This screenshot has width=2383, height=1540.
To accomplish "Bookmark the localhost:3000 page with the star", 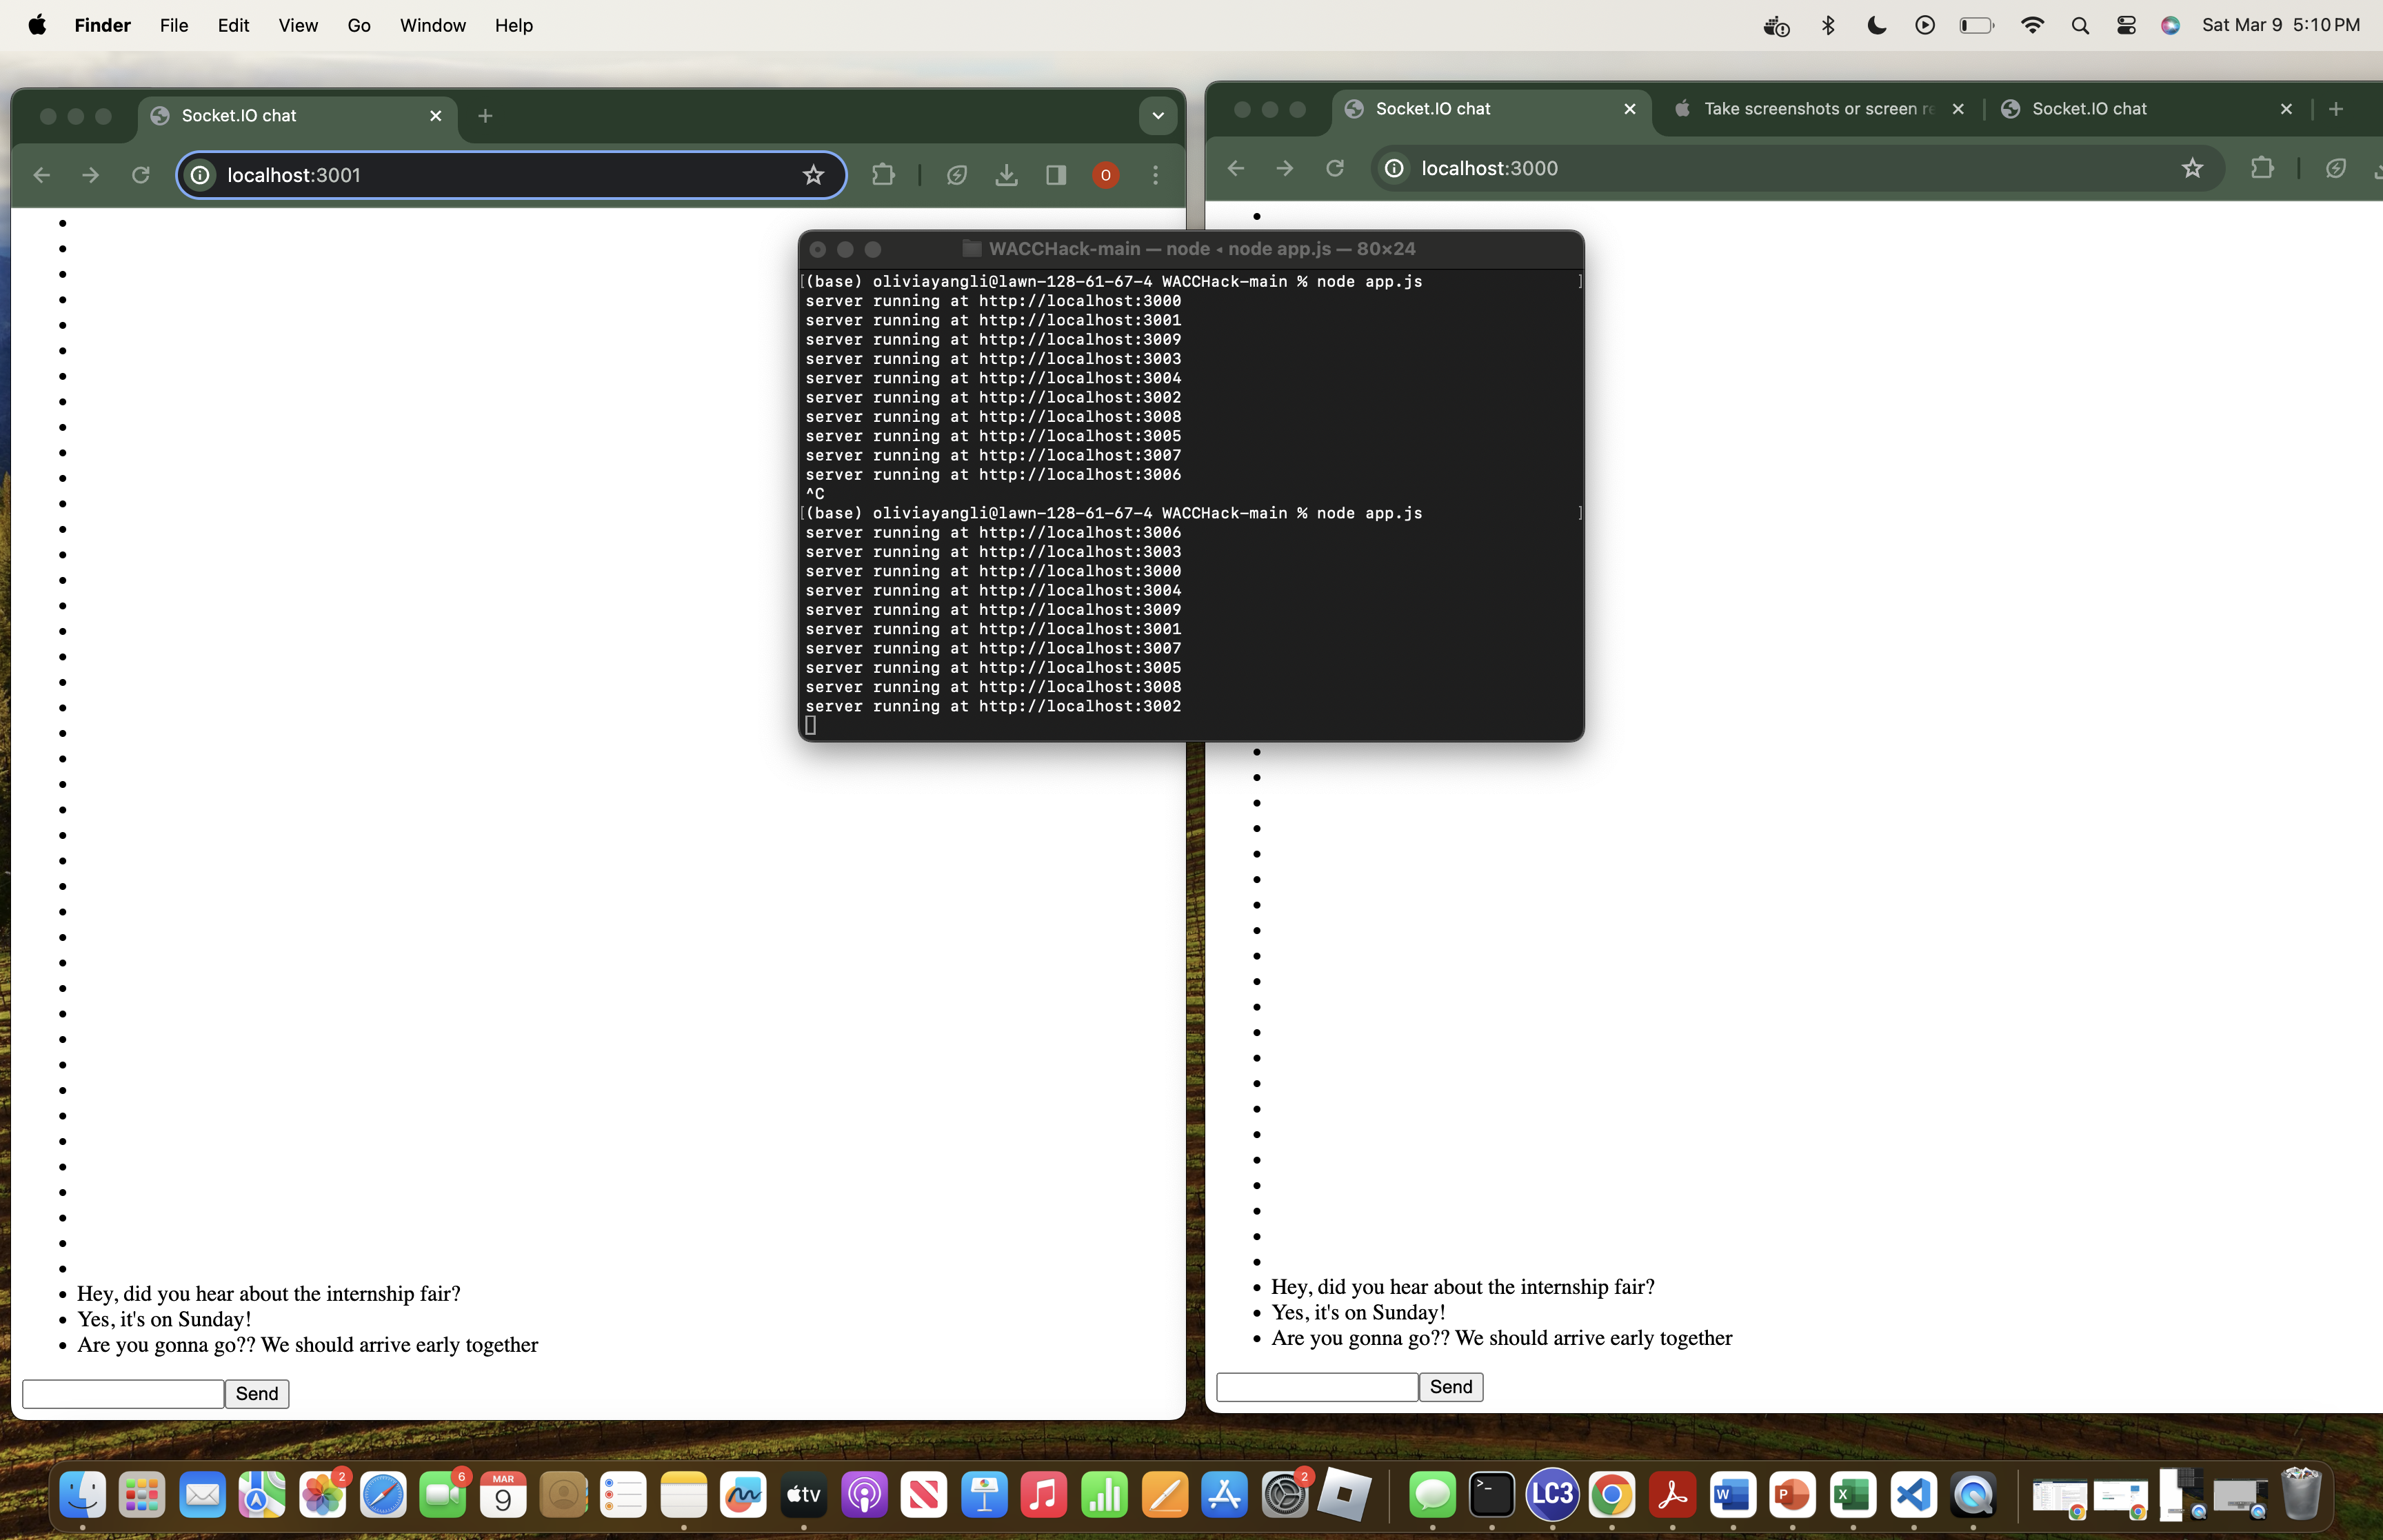I will [x=2192, y=168].
